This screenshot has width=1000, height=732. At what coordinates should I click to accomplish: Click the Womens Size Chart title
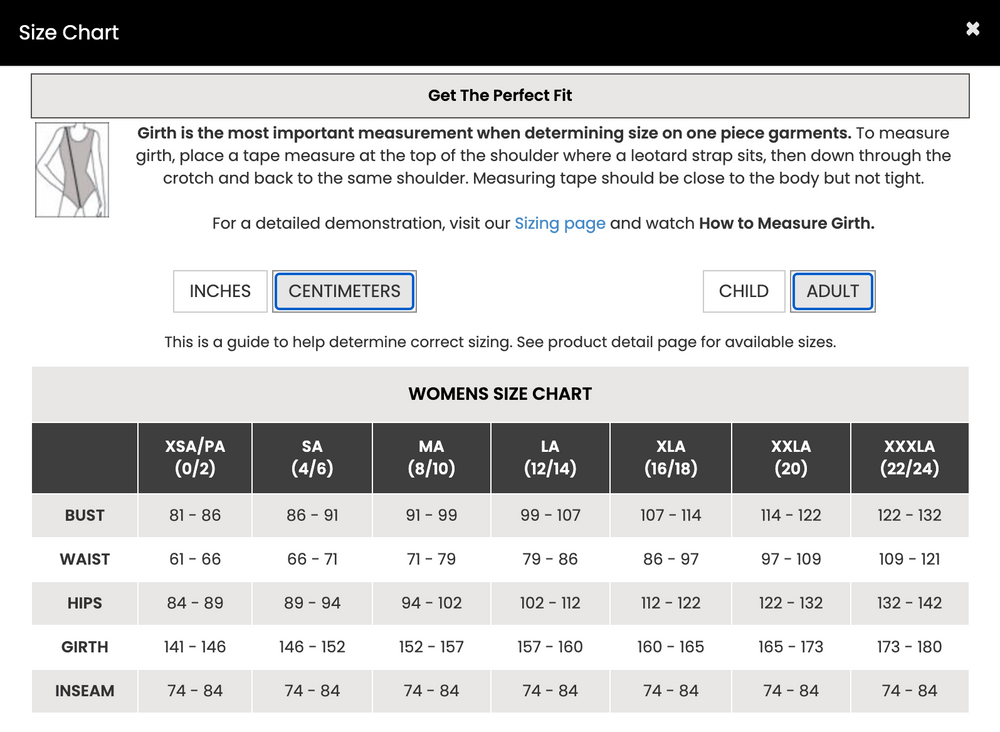pyautogui.click(x=500, y=394)
